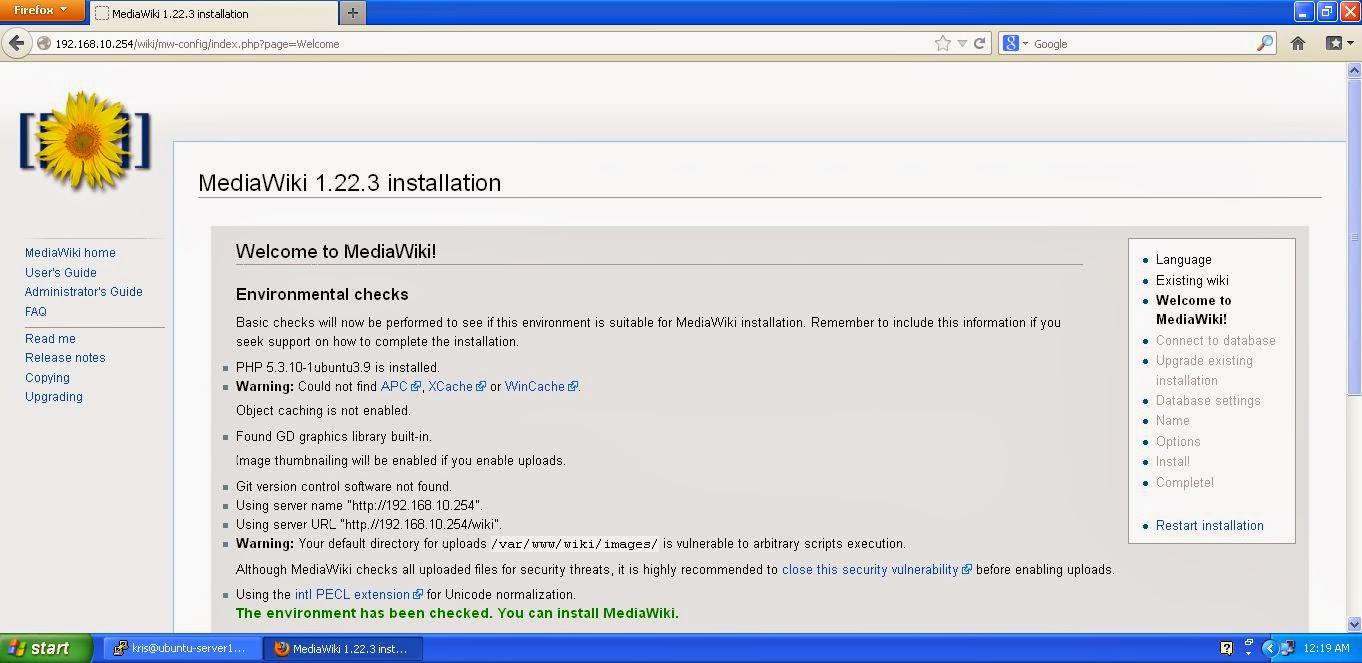Click the Object caching is not enabled line
This screenshot has height=663, width=1362.
pyautogui.click(x=323, y=410)
